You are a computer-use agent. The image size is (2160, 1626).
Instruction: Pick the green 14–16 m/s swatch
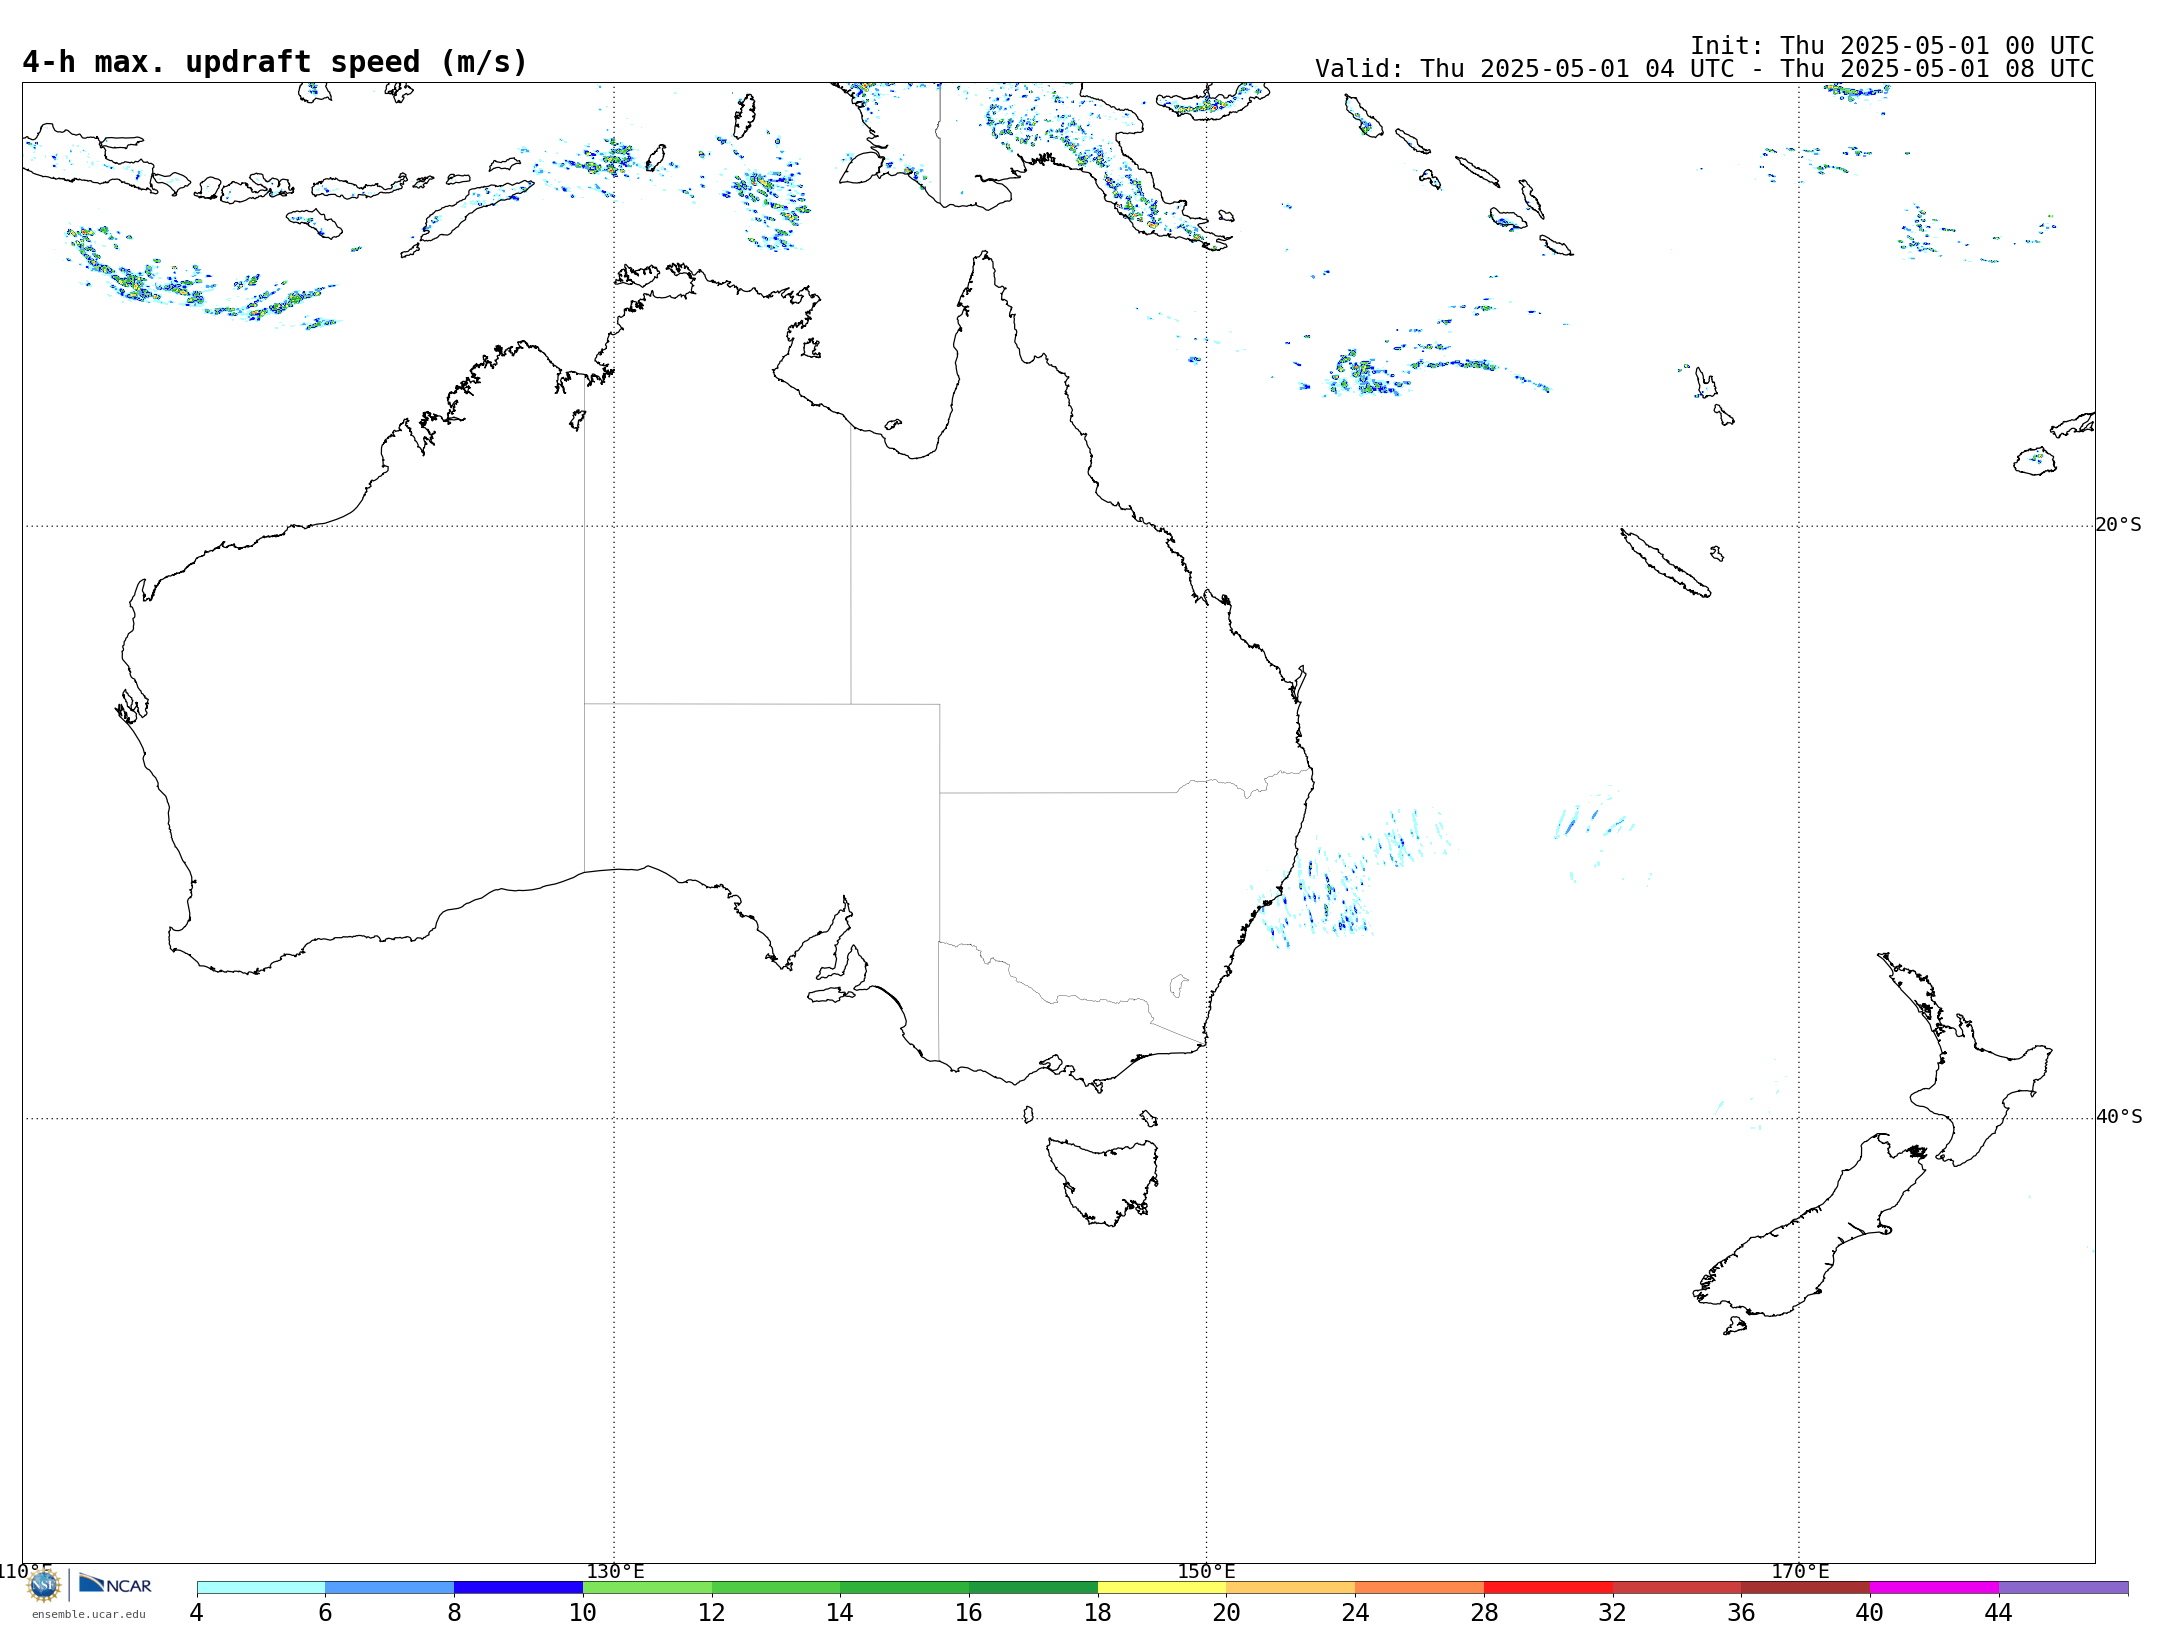pos(904,1588)
